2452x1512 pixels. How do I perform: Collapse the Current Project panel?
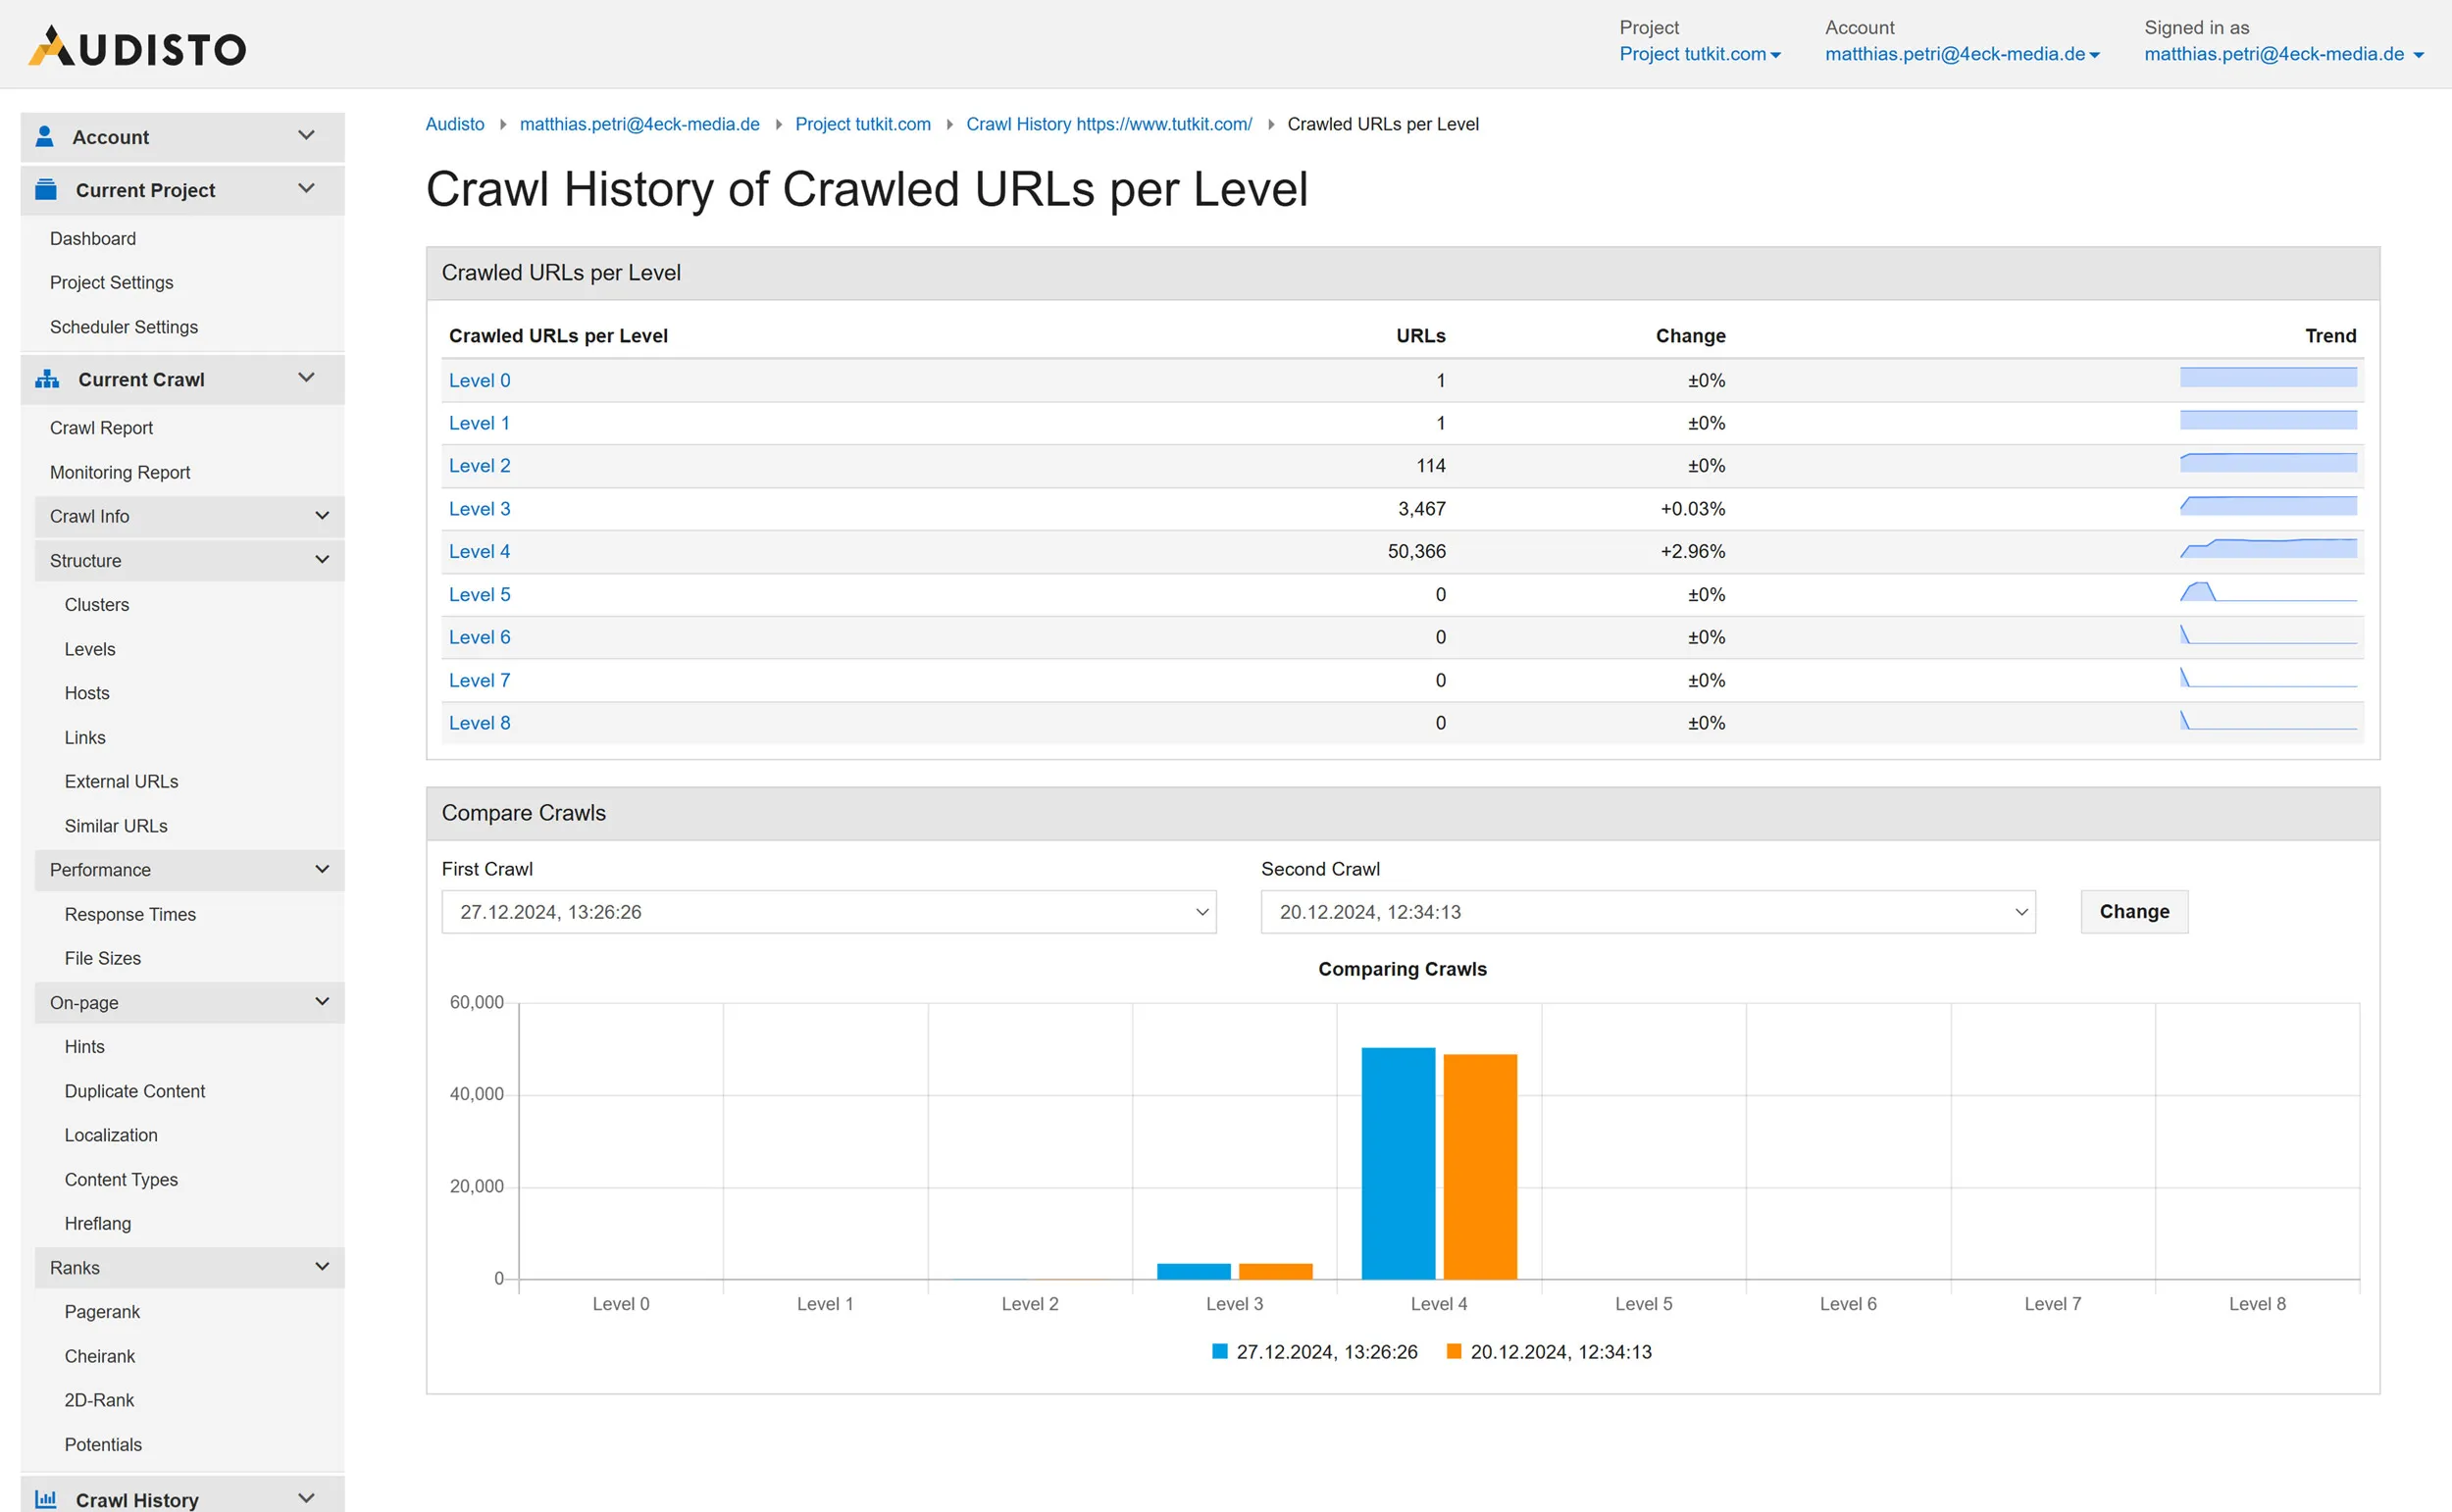click(308, 187)
